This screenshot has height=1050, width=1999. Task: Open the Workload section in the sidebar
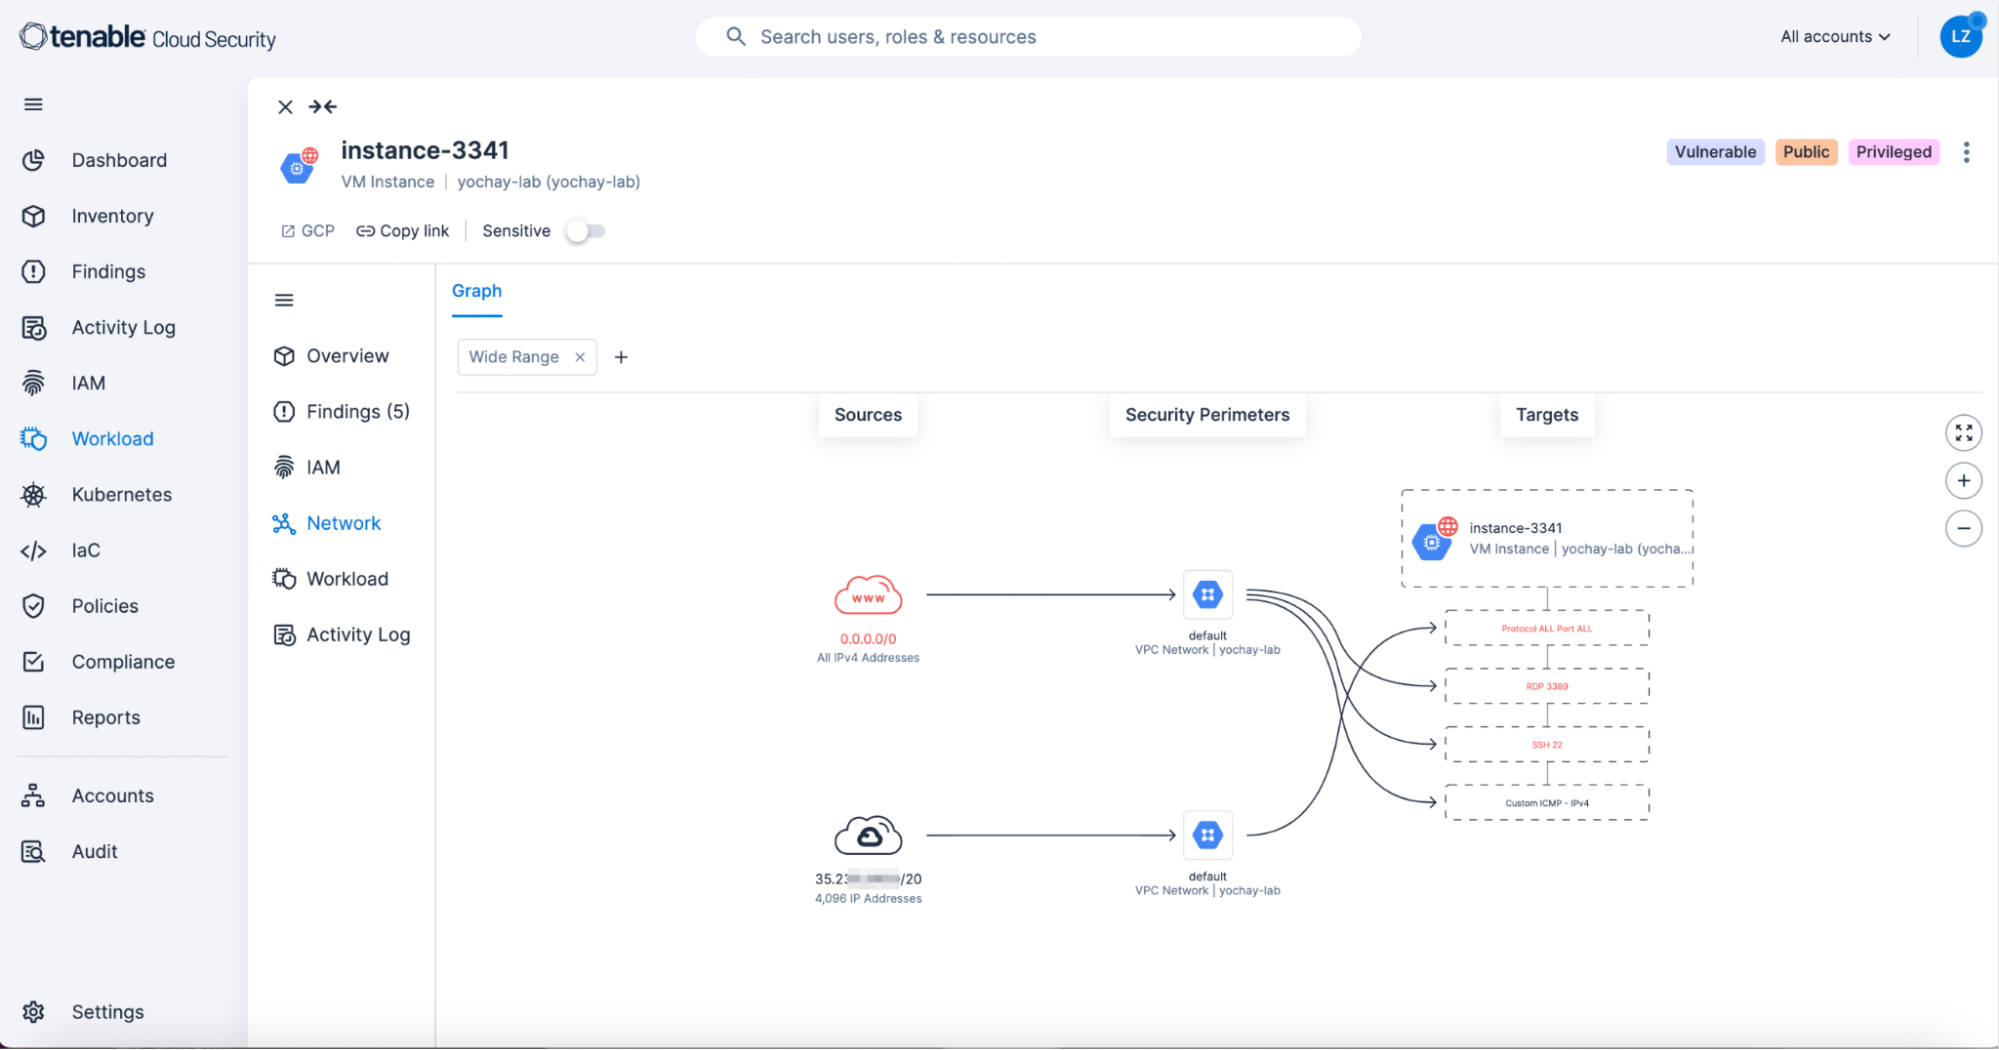(x=112, y=438)
